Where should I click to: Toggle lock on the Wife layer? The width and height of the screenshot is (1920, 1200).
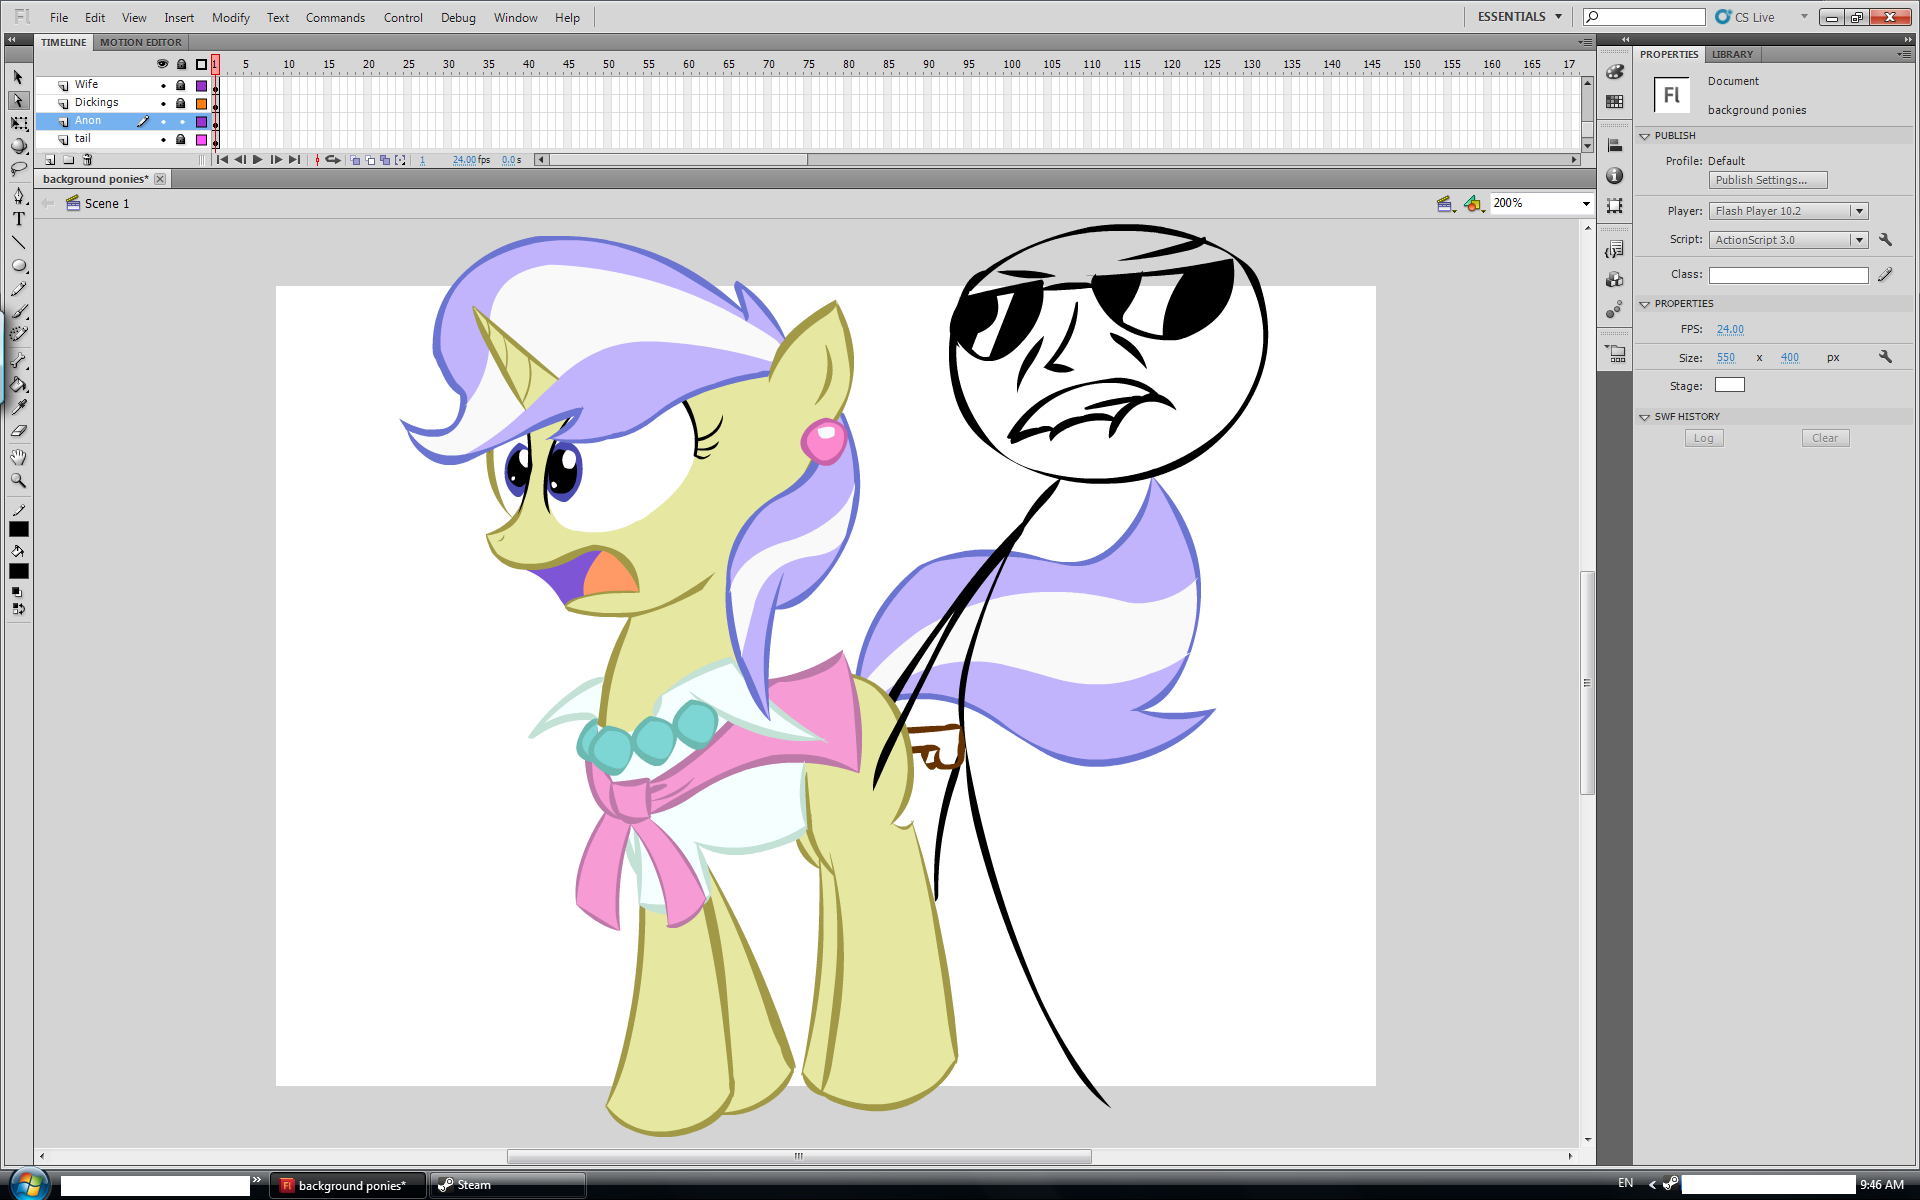181,85
